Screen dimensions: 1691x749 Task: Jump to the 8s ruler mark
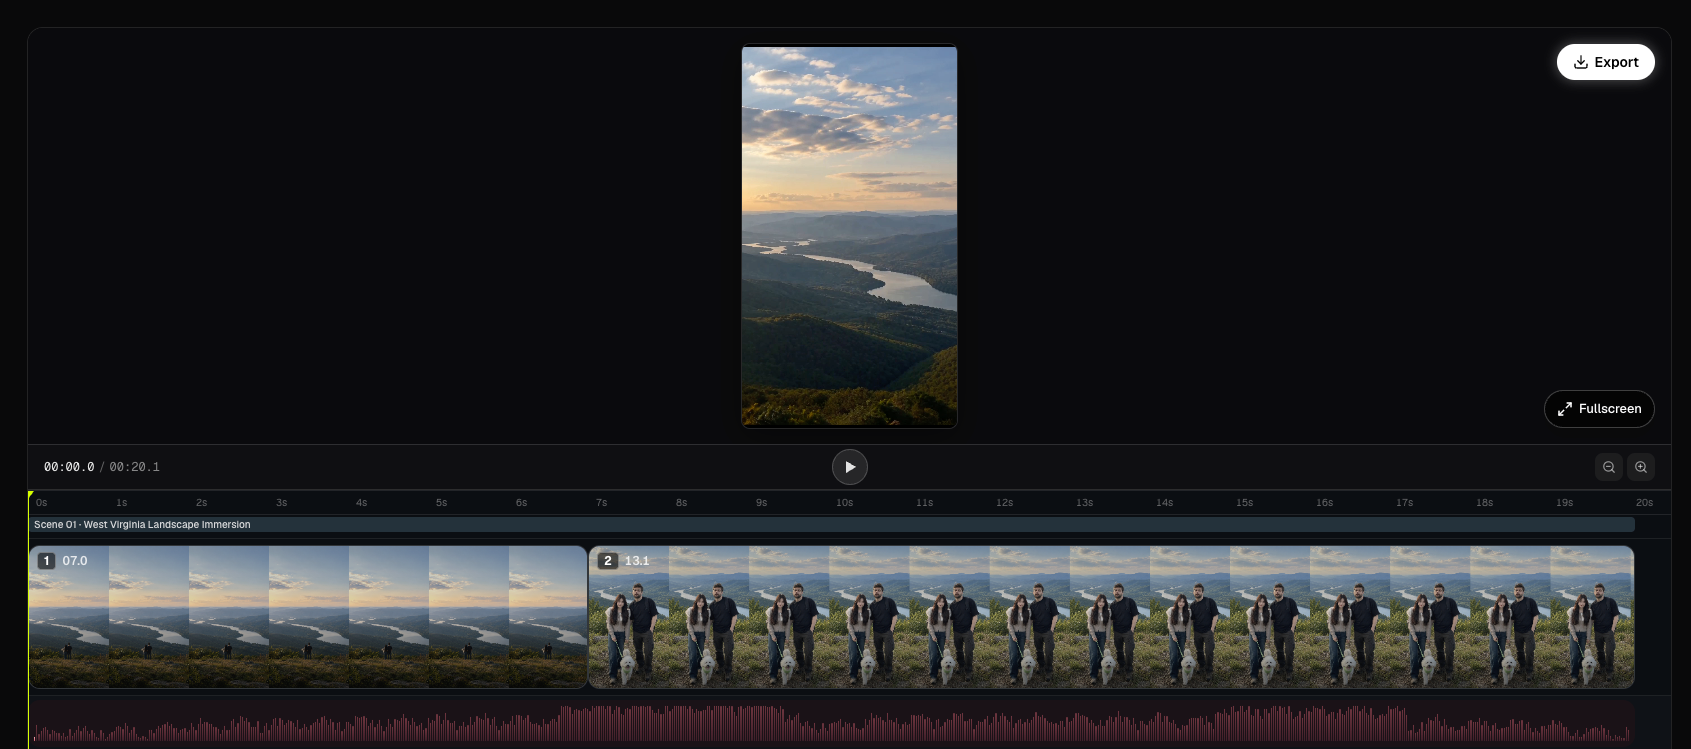tap(682, 503)
